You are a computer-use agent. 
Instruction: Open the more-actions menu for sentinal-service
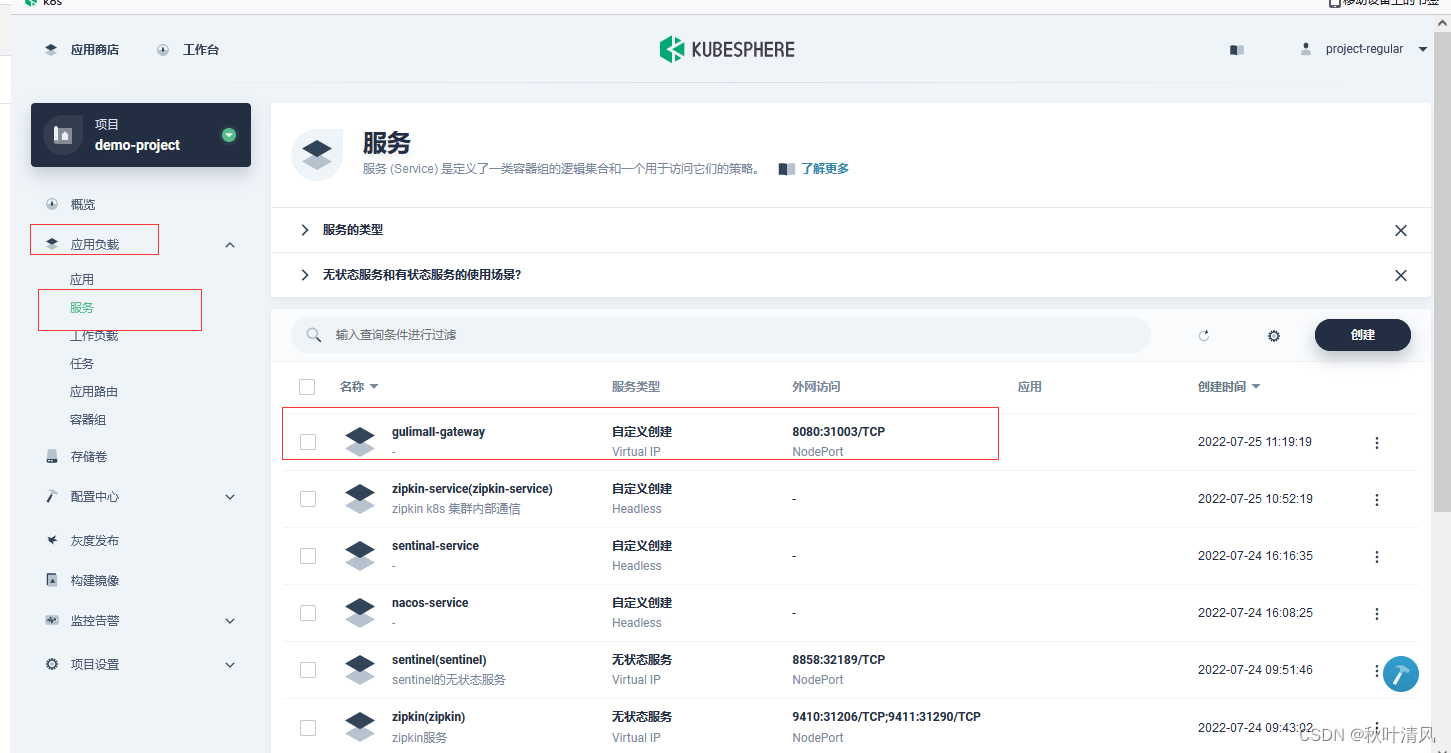1377,557
